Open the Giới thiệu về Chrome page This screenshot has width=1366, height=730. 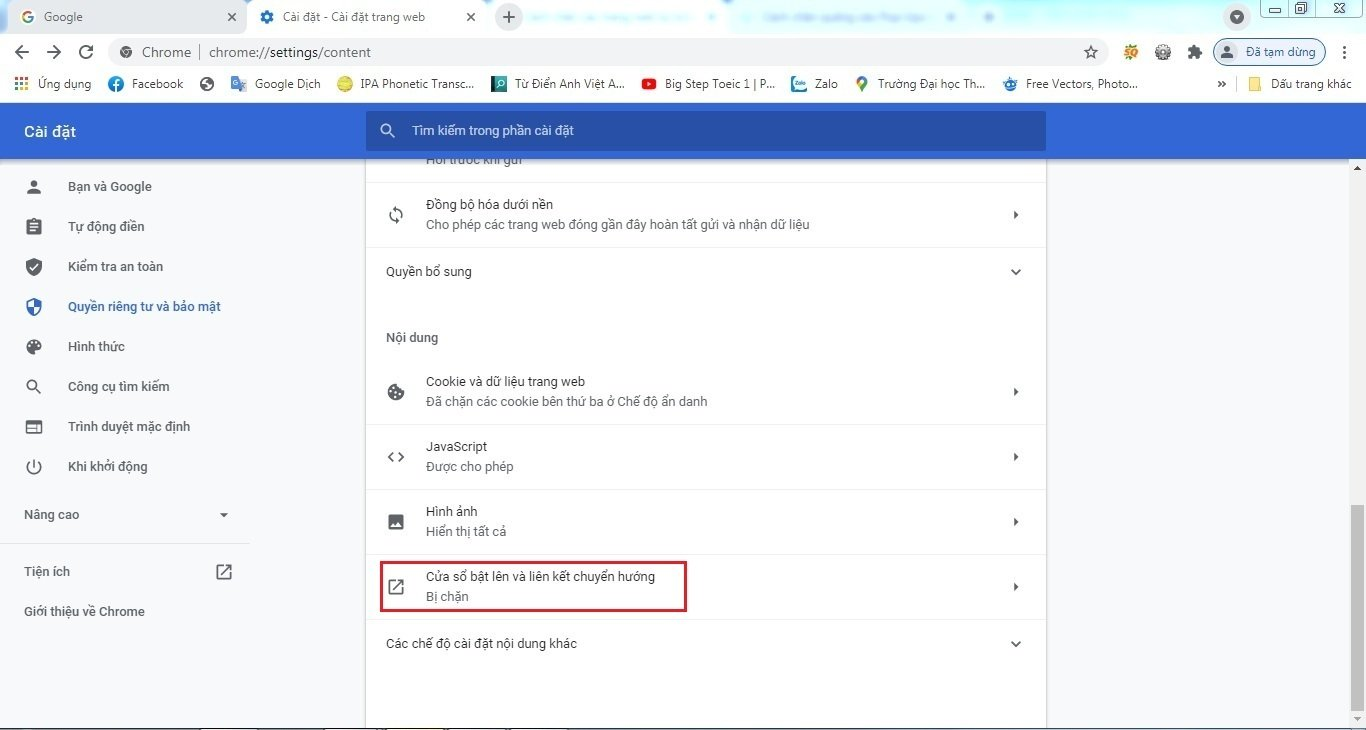(x=84, y=611)
